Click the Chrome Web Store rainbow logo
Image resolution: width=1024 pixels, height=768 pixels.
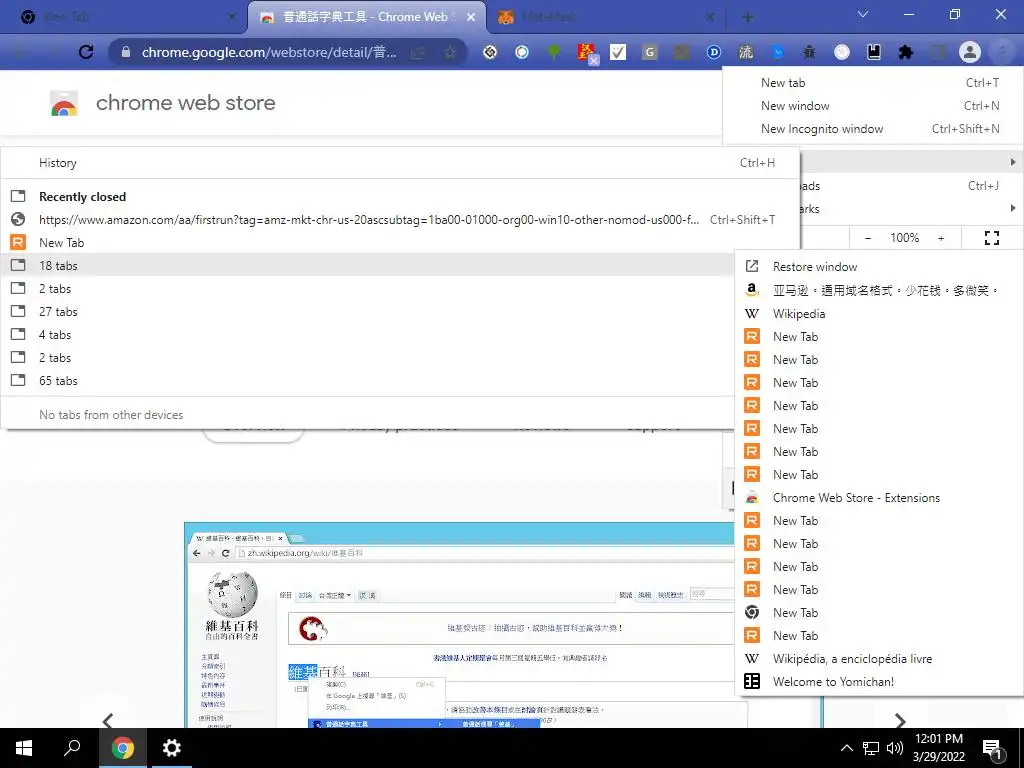tap(64, 103)
